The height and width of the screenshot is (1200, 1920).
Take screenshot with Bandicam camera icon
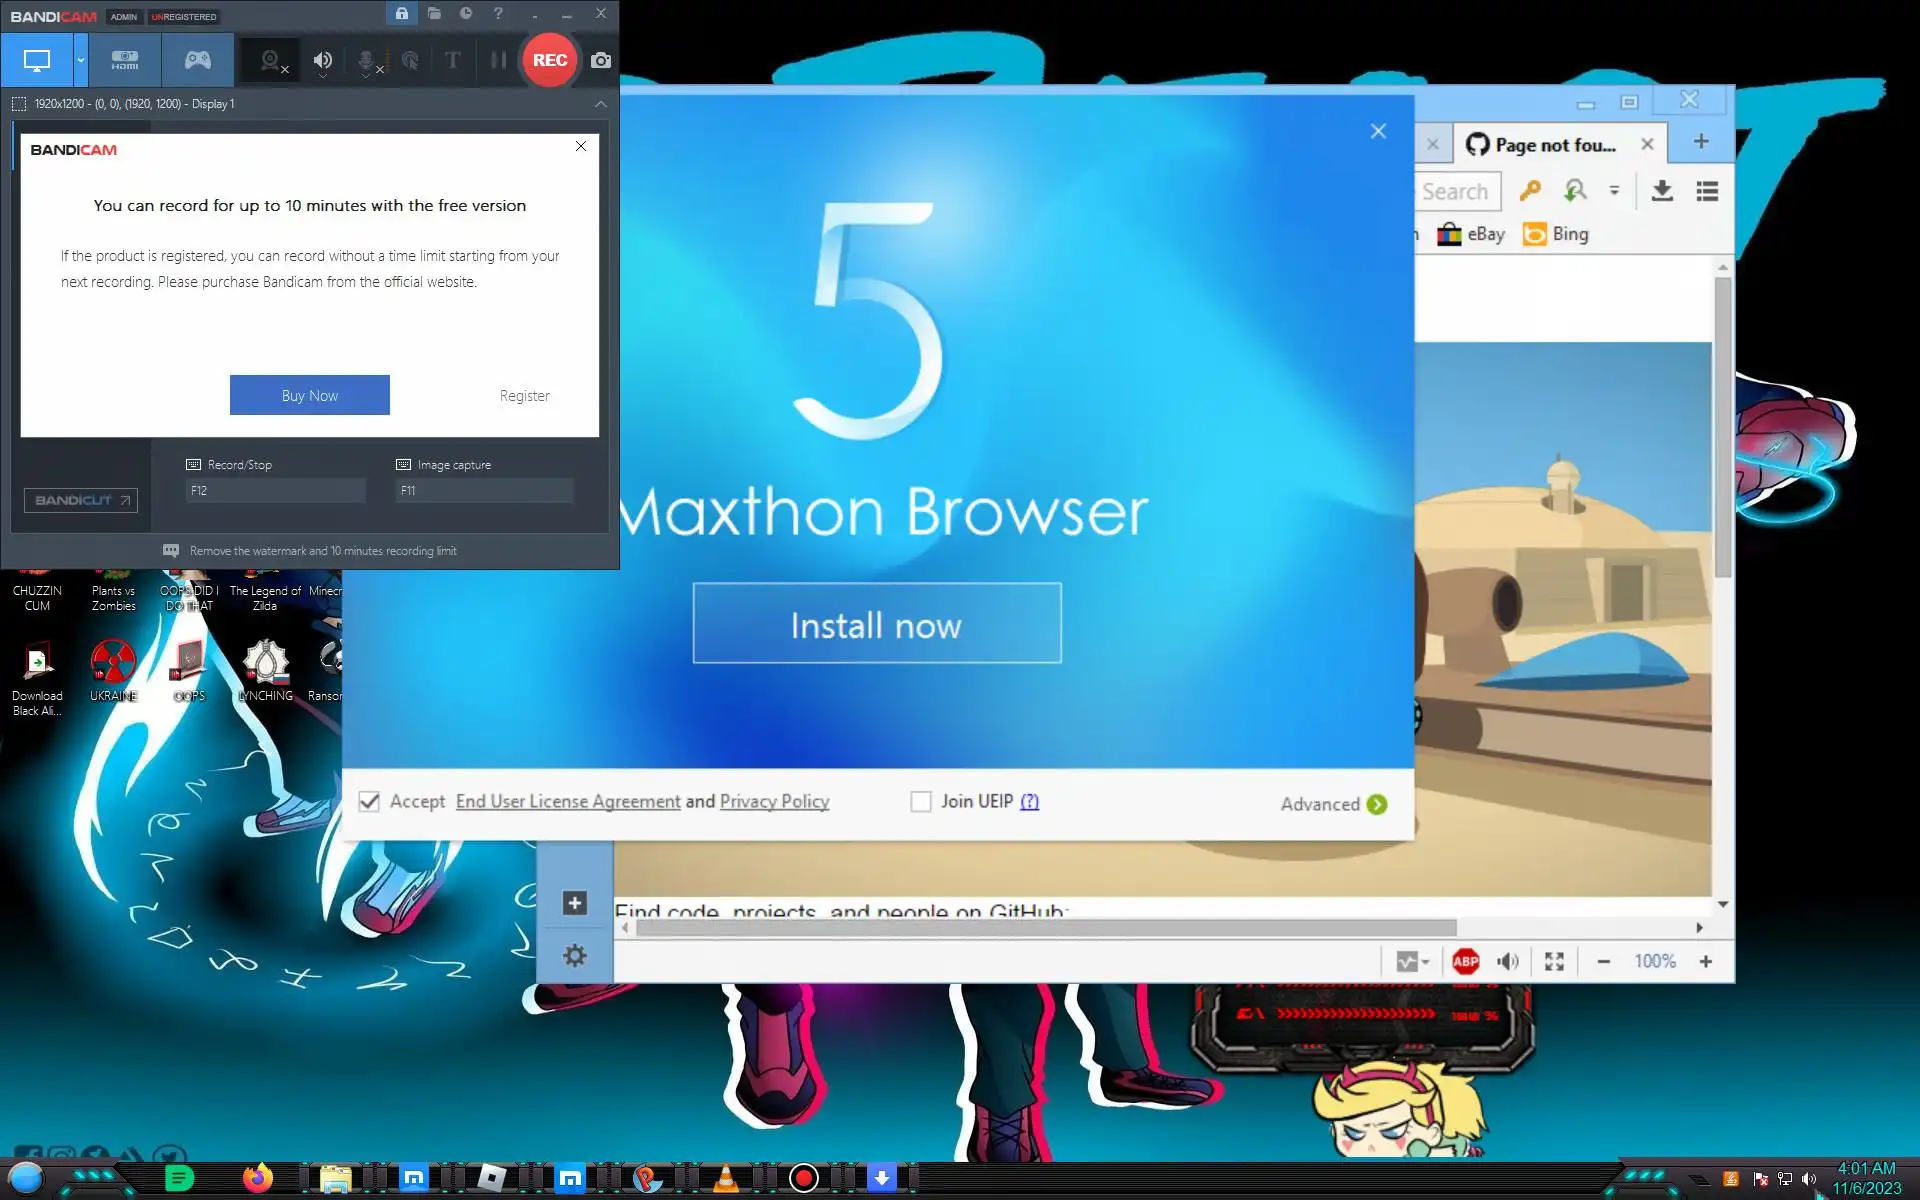600,60
